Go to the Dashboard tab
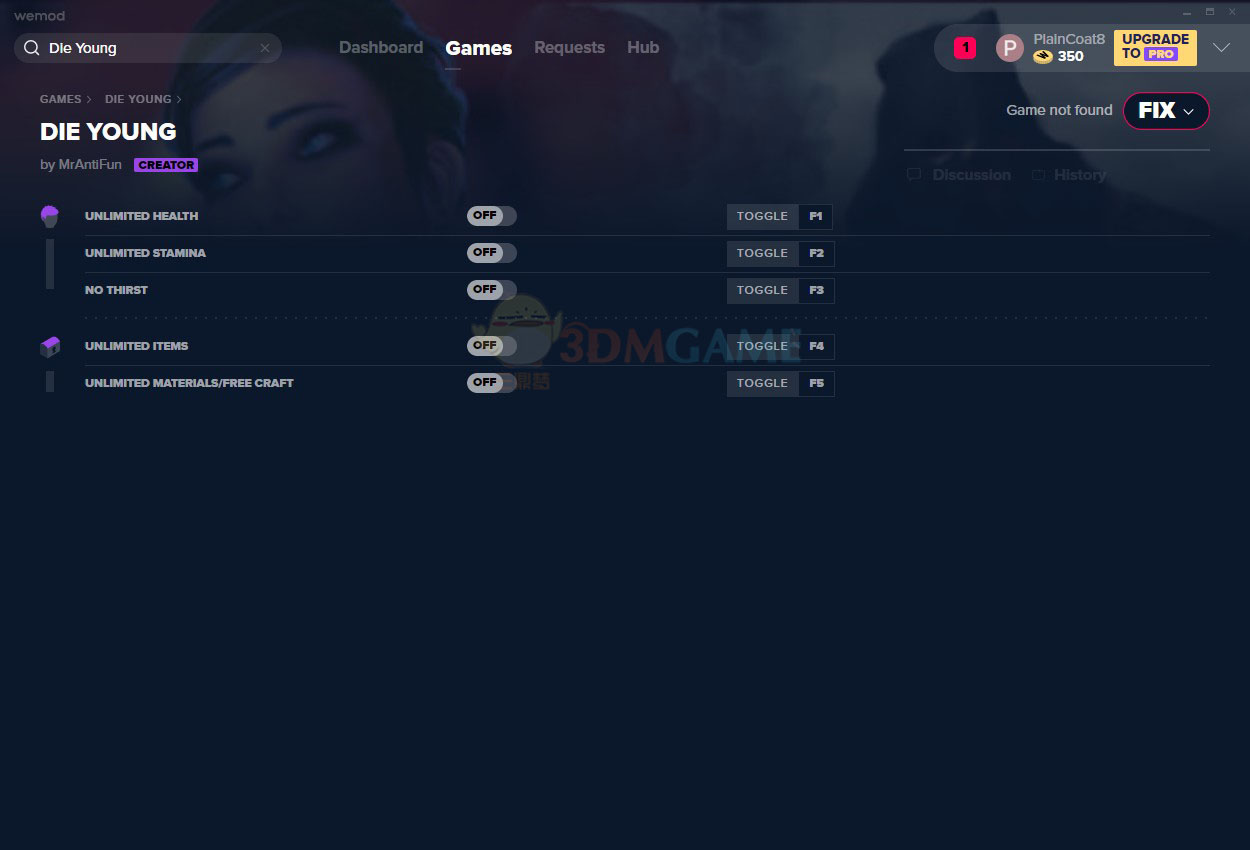Screen dimensions: 1250x850 point(380,48)
